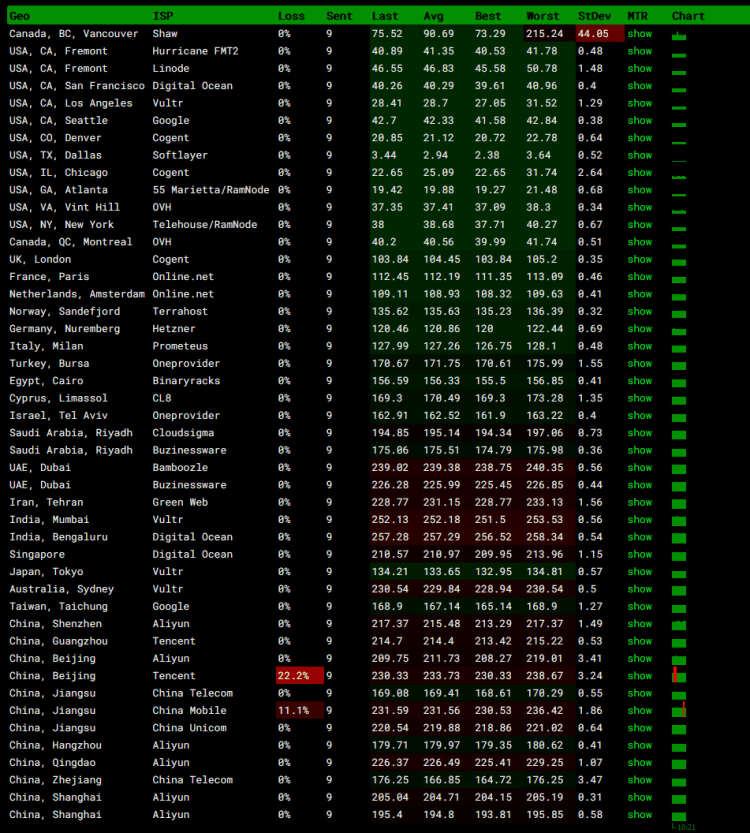Click 'Prometeus' ISP cell
The image size is (750, 833).
click(x=180, y=346)
